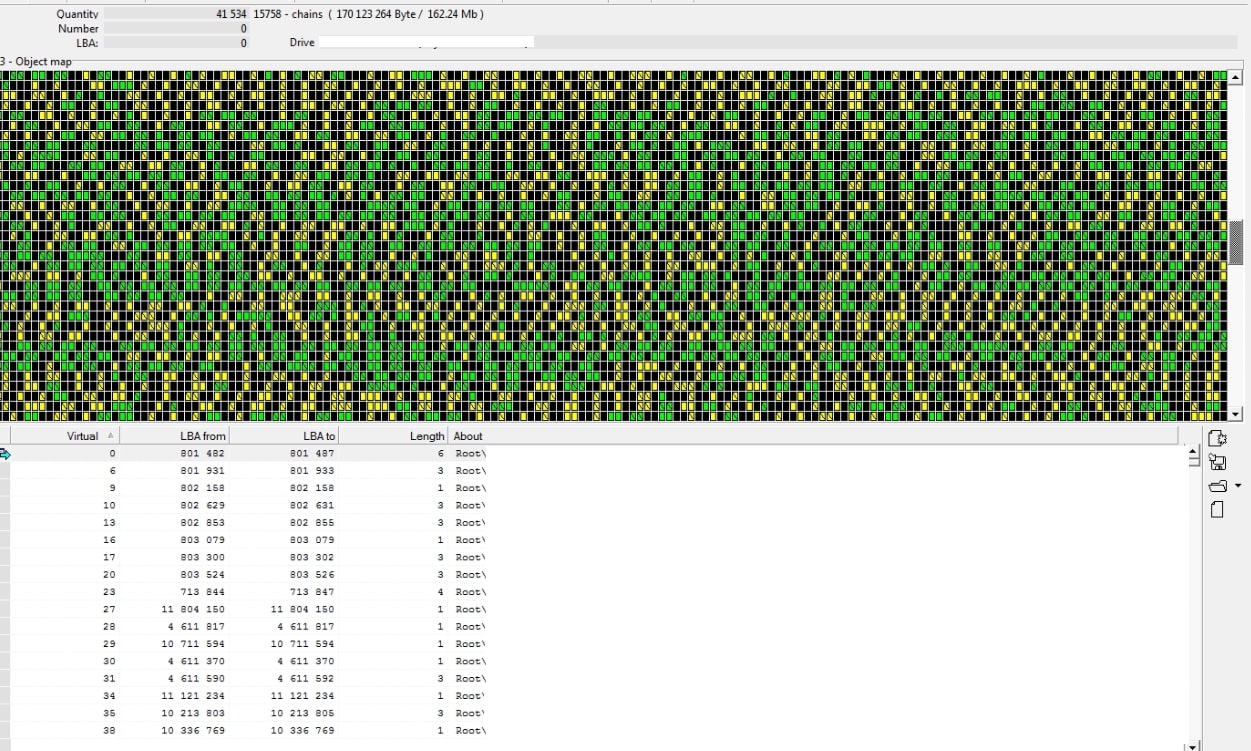Click the blank page icon
This screenshot has width=1251, height=751.
click(1217, 510)
